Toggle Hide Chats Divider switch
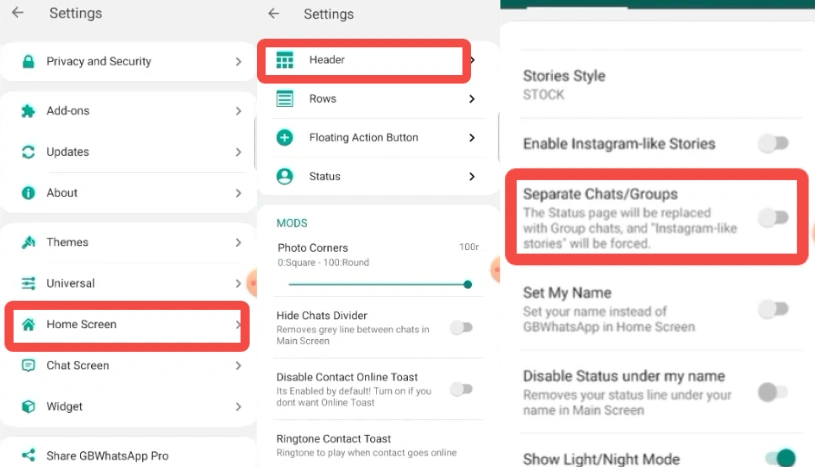The height and width of the screenshot is (467, 815). [461, 327]
